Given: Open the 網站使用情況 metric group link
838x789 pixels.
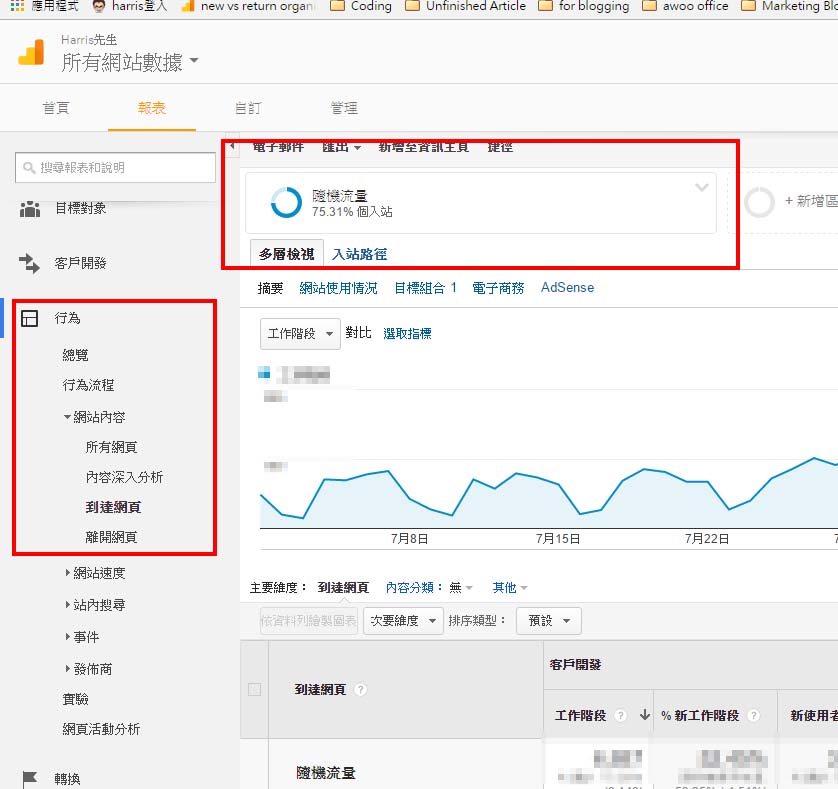Looking at the screenshot, I should (338, 288).
